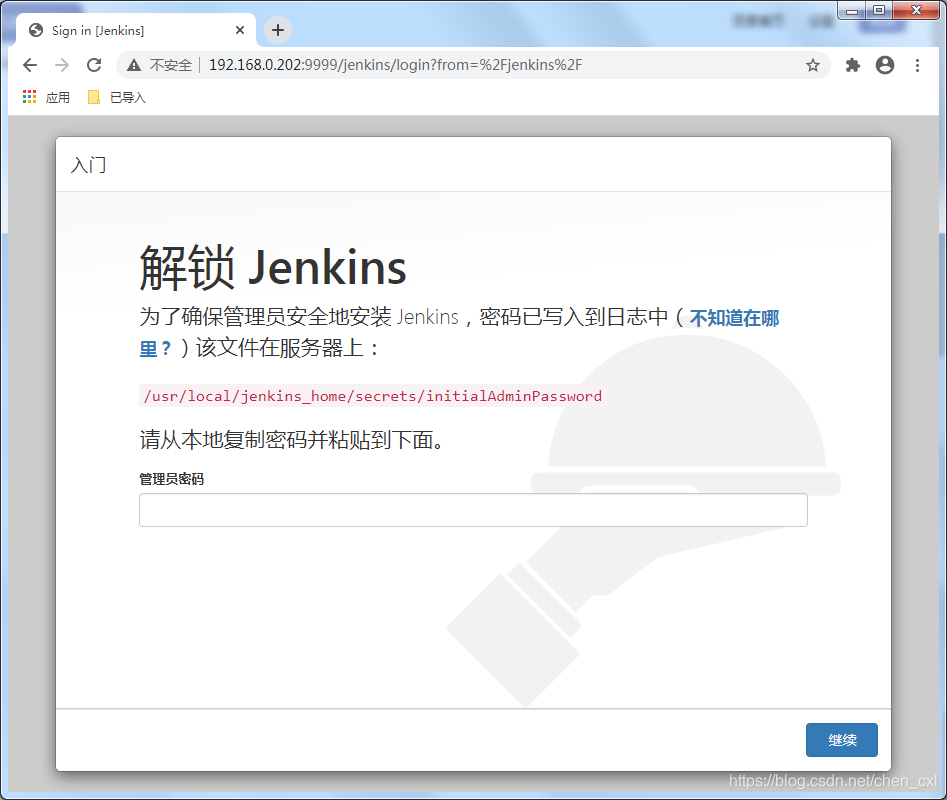The image size is (947, 800).
Task: Click the browser forward arrow
Action: click(62, 65)
